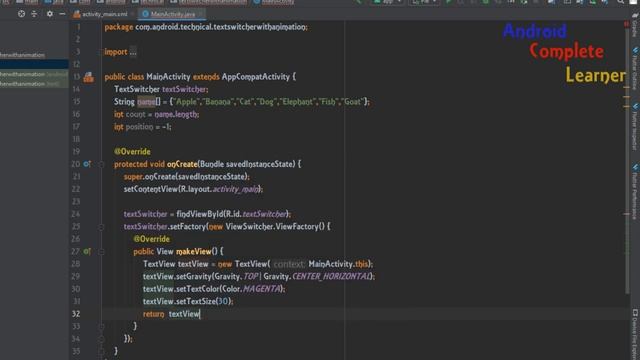This screenshot has height=360, width=640.
Task: Click the override gutter marker beside onCreate
Action: pos(87,164)
